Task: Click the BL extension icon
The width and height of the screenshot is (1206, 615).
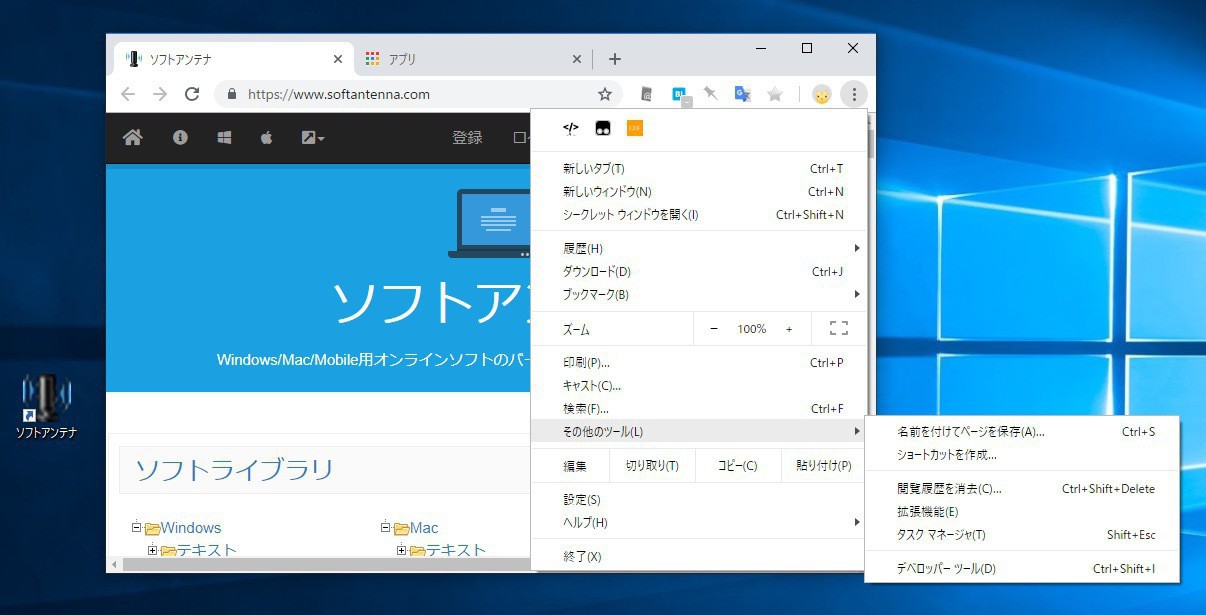Action: click(680, 94)
